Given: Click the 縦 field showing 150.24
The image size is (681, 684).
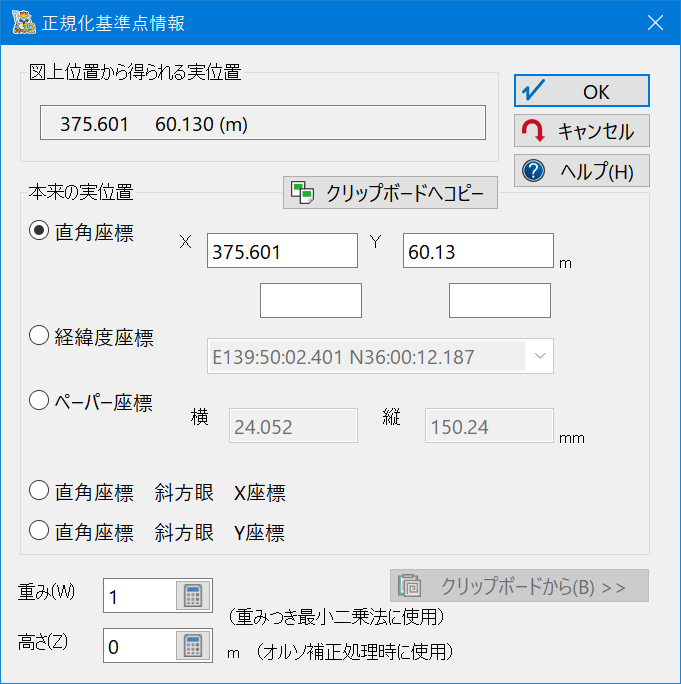Looking at the screenshot, I should (489, 426).
